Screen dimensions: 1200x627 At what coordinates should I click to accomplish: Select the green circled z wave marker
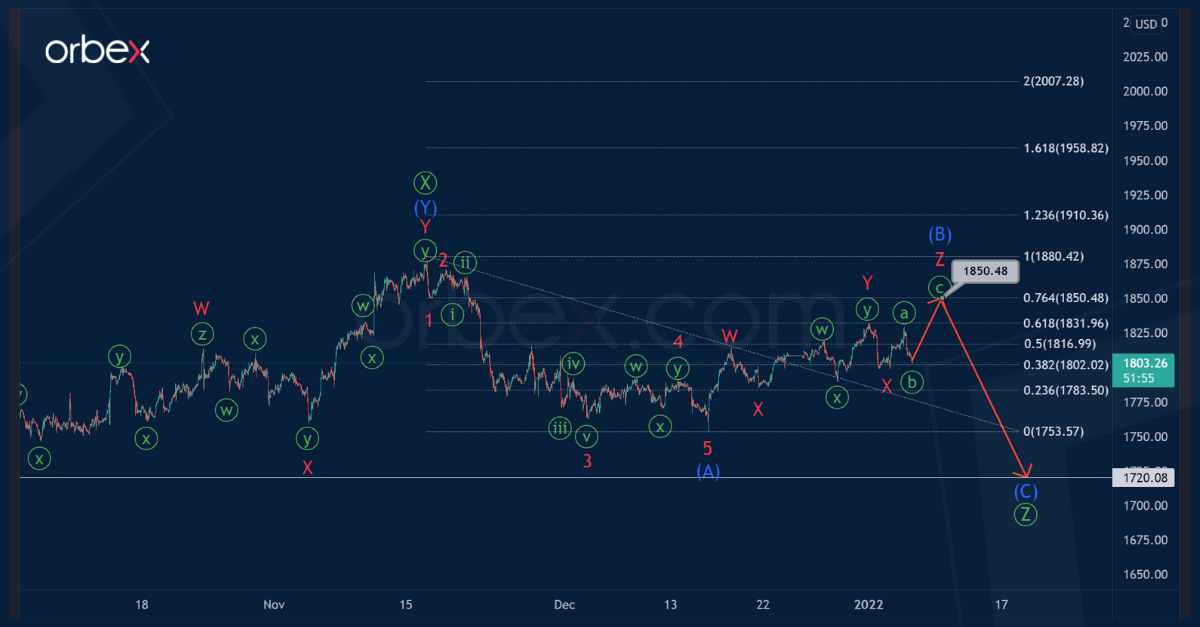(x=202, y=335)
